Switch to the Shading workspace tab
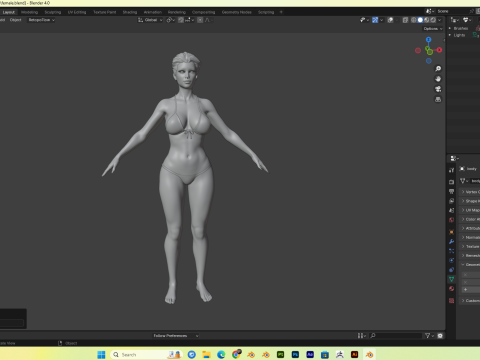This screenshot has width=480, height=360. [130, 12]
